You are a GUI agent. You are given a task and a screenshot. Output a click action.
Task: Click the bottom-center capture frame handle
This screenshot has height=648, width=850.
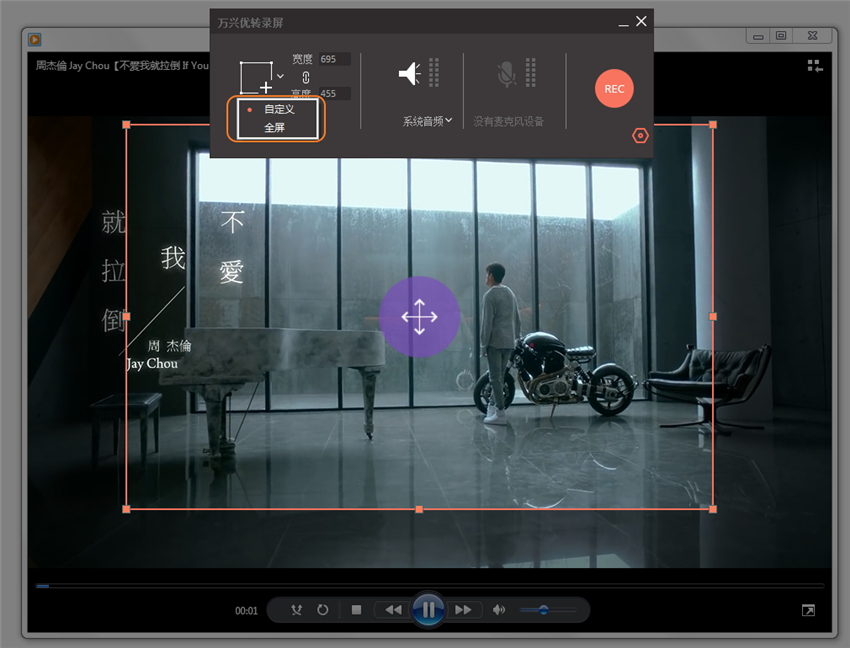tap(419, 509)
